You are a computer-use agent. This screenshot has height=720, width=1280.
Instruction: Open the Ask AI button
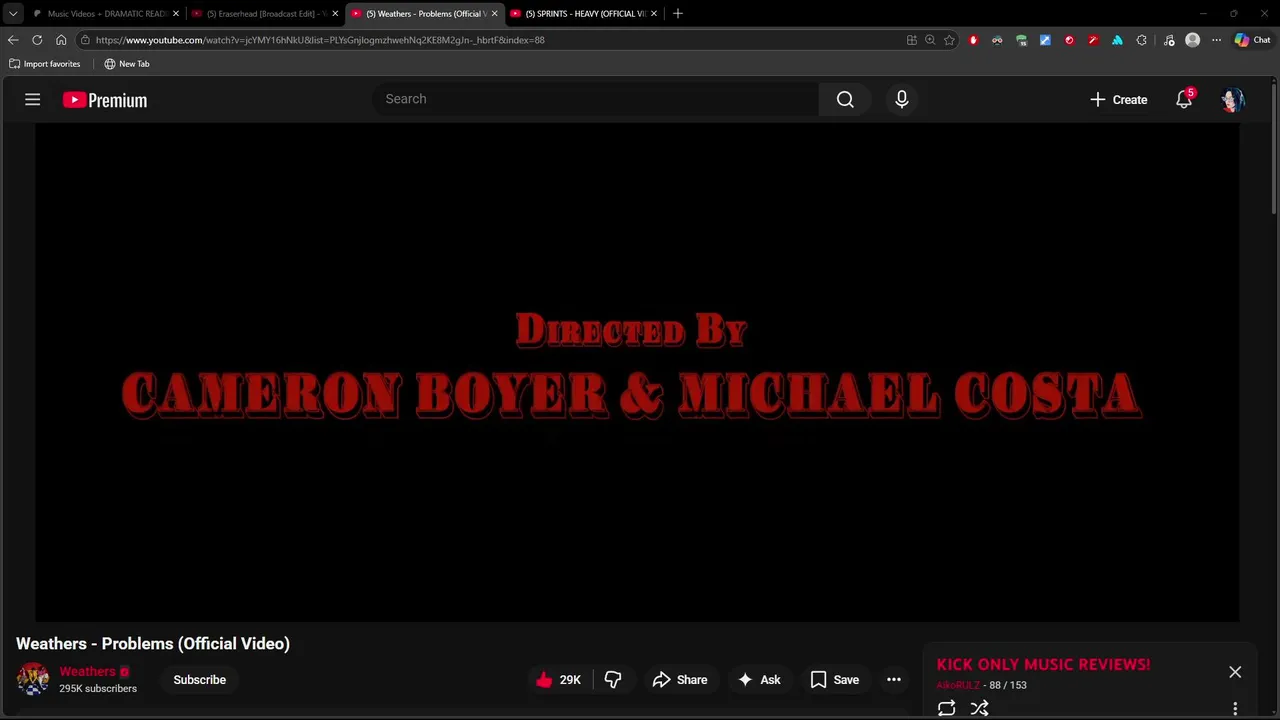click(759, 680)
